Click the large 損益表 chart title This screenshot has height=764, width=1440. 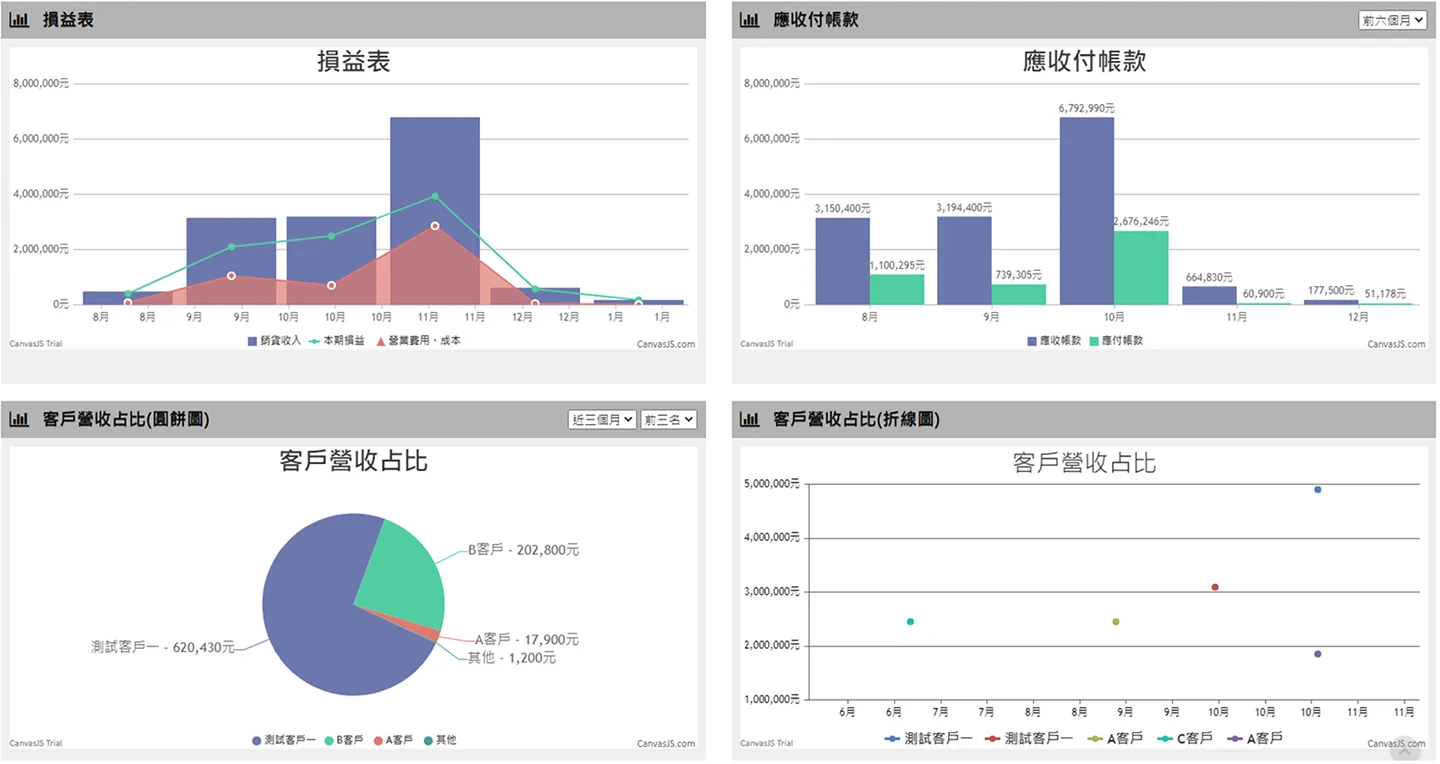pos(353,62)
